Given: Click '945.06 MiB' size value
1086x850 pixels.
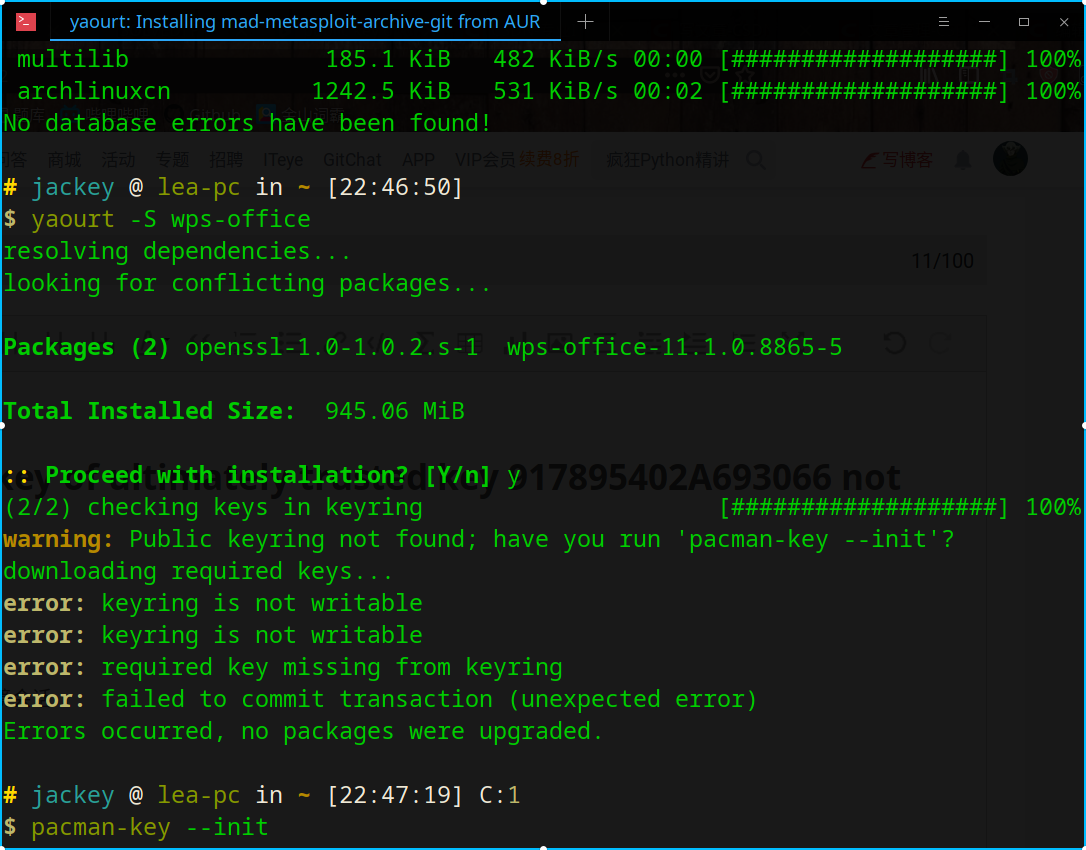Looking at the screenshot, I should pos(395,411).
